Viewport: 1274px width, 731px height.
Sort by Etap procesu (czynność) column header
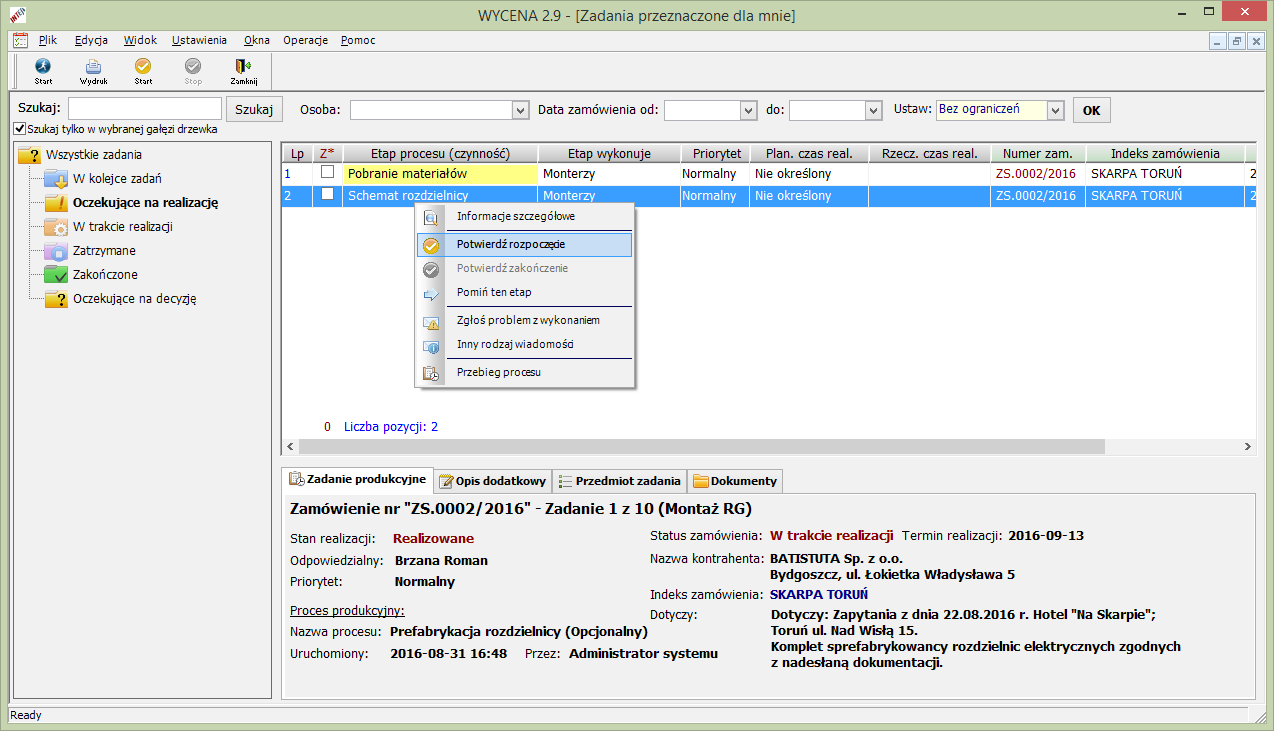point(440,153)
